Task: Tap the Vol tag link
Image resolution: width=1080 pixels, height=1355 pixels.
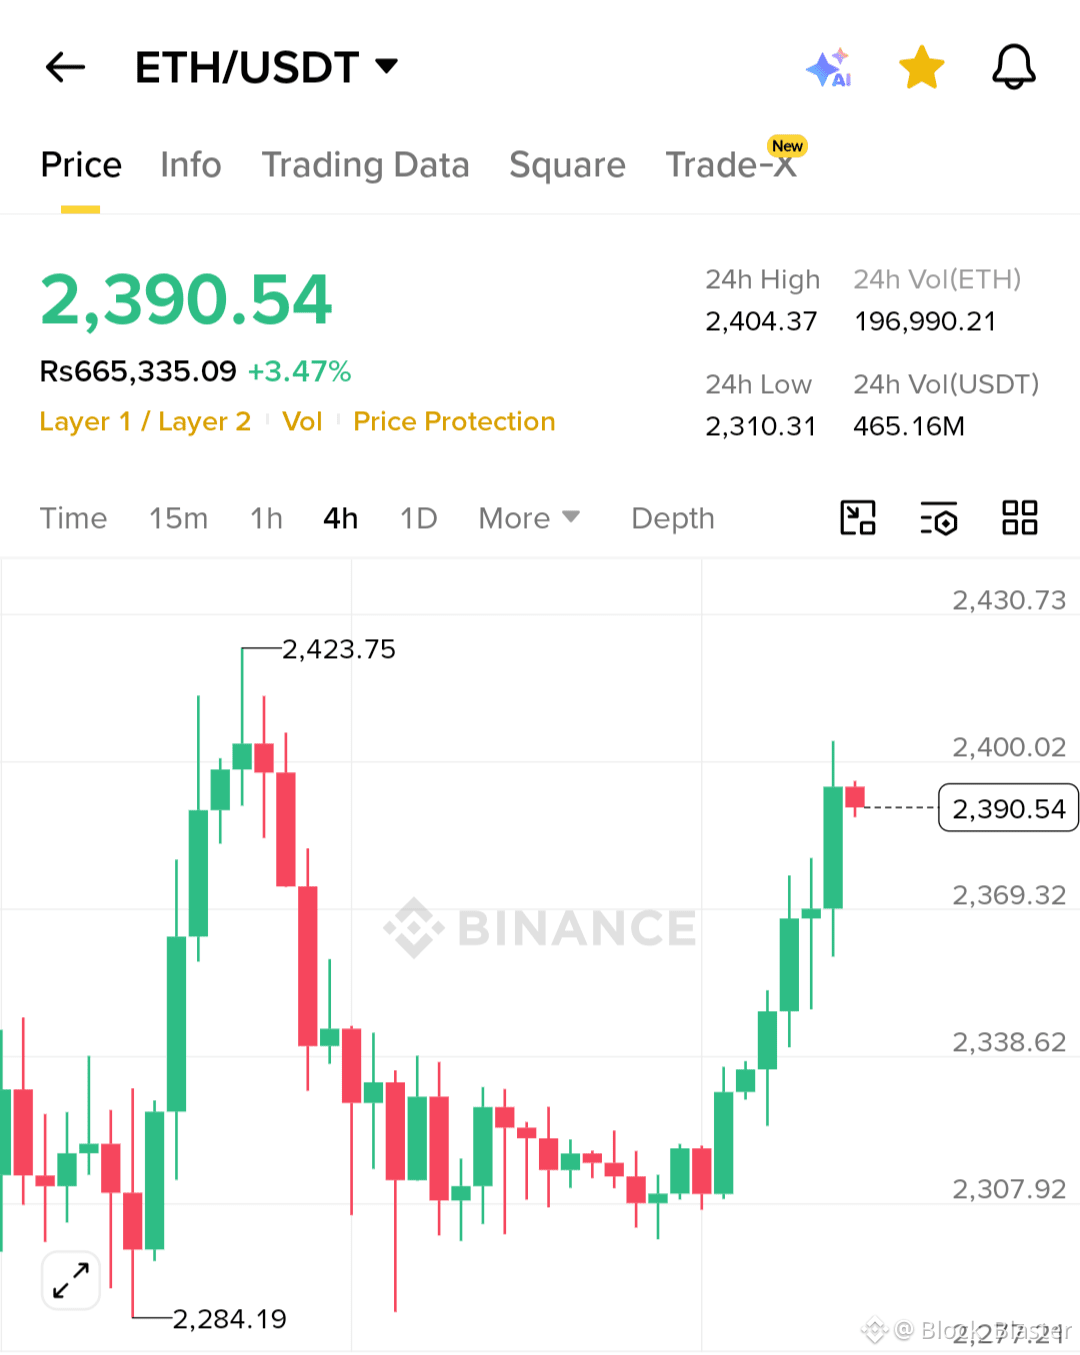Action: (x=302, y=421)
